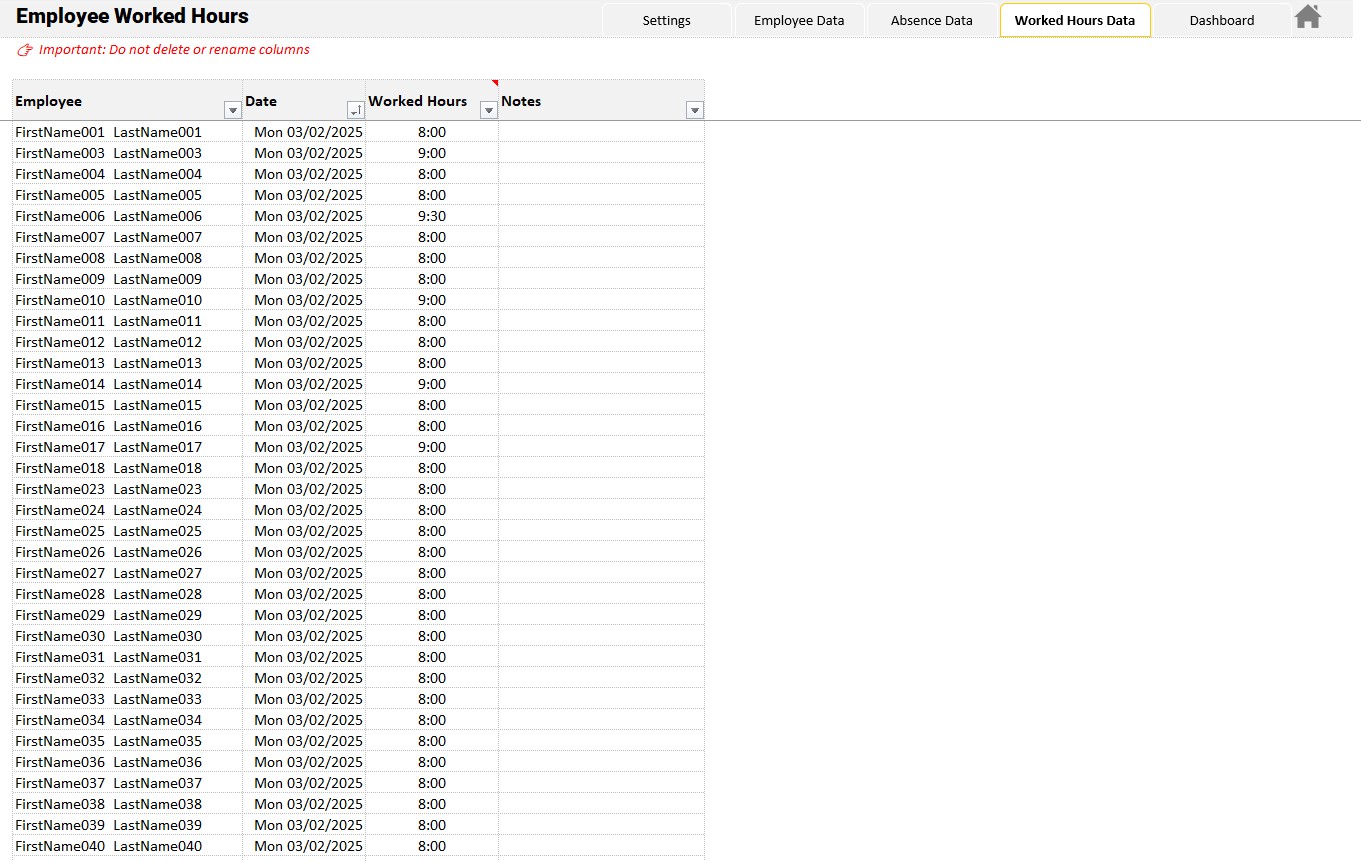The width and height of the screenshot is (1361, 861).
Task: Select the 9:30 worked hours cell
Action: 431,216
